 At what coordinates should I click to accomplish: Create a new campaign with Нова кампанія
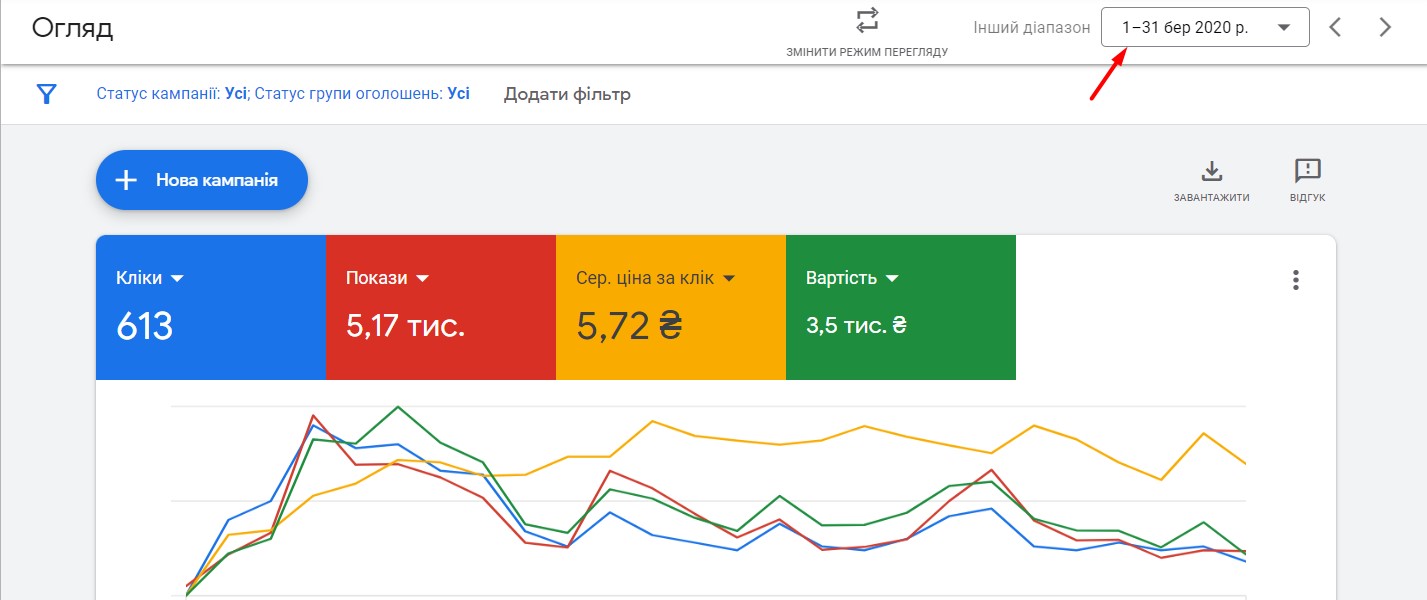(202, 180)
